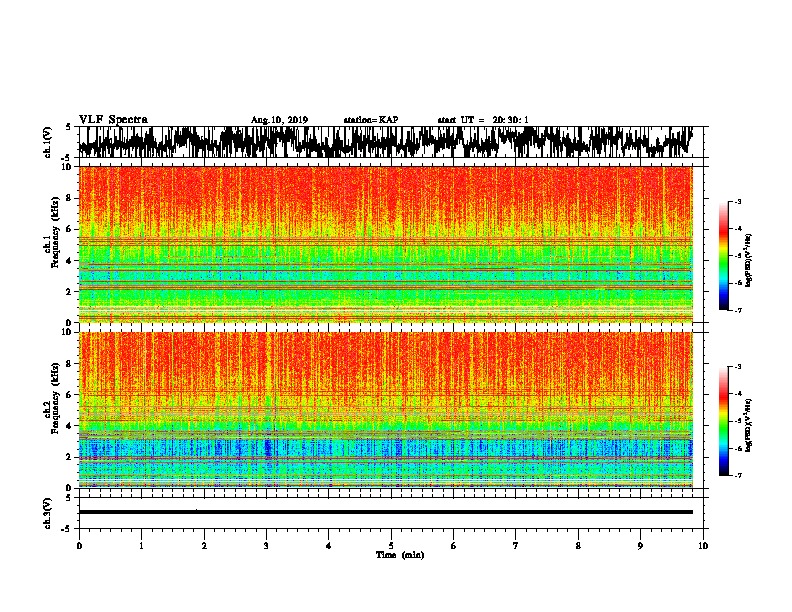Click the ch.3 flat voltage trace

click(385, 512)
